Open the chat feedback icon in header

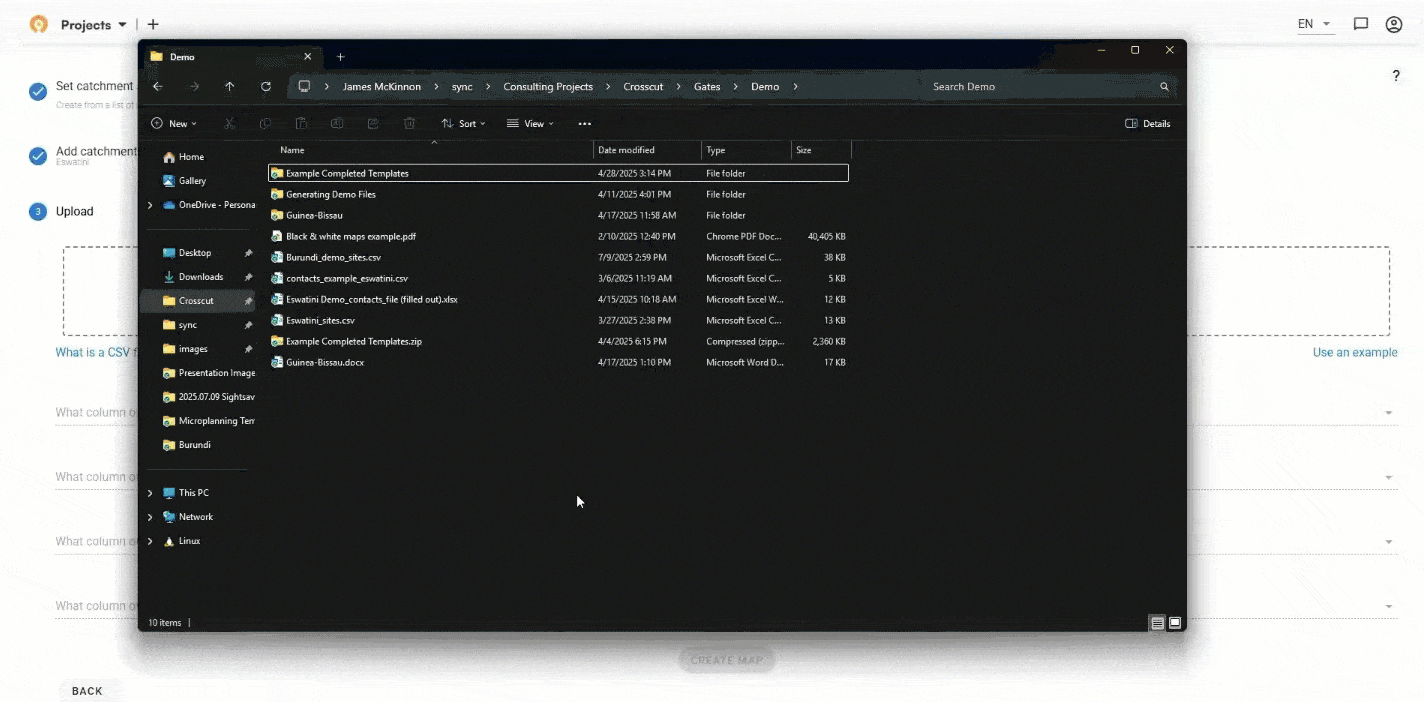coord(1361,24)
